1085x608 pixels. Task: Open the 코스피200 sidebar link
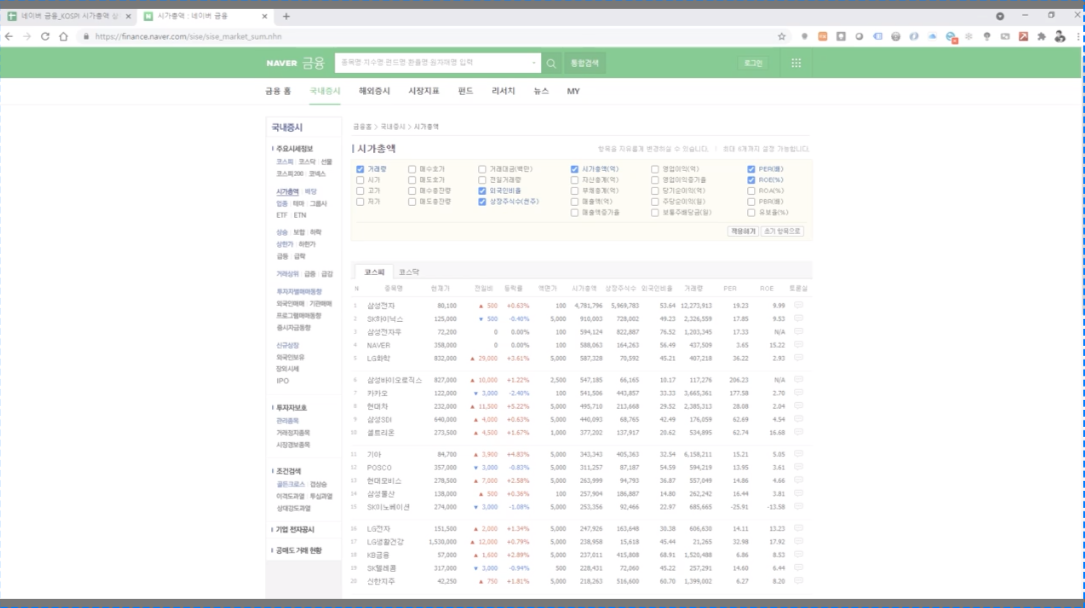point(290,174)
